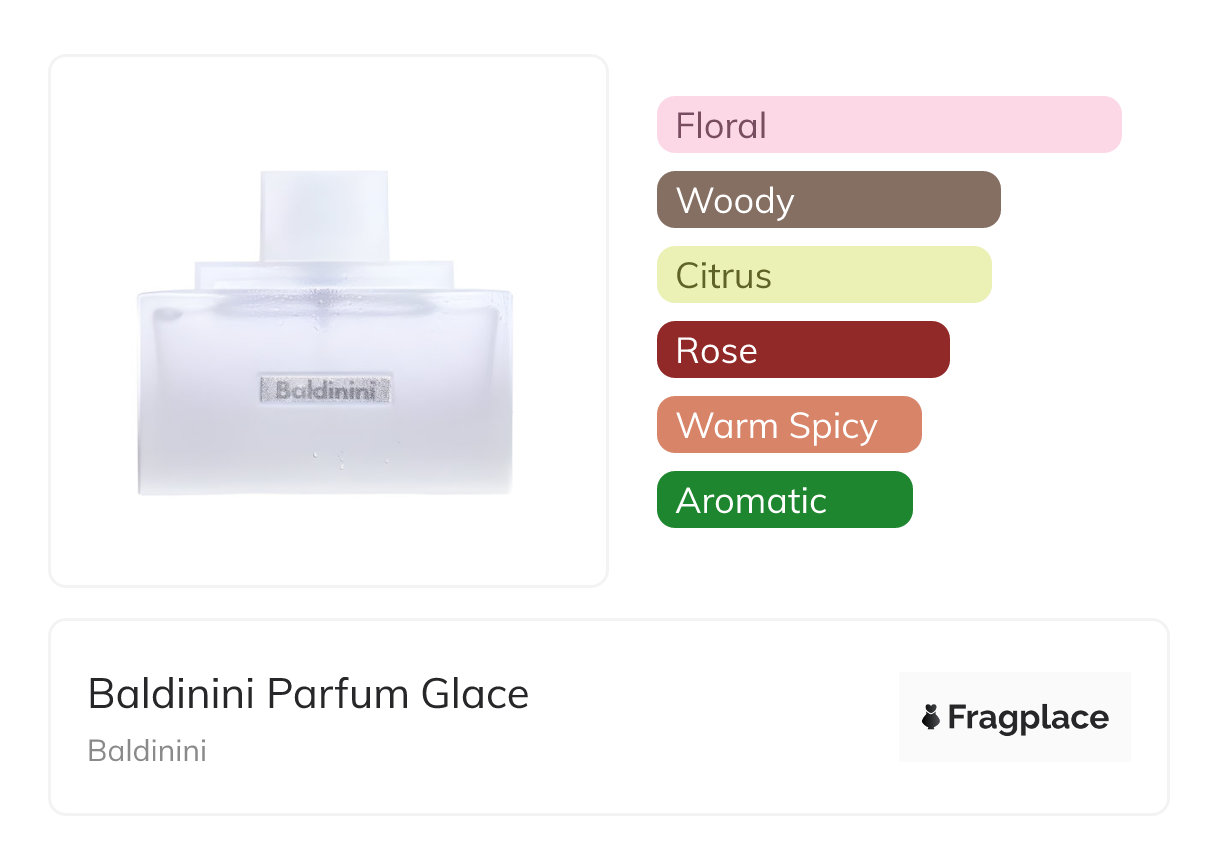Select the pink Floral accord bar
The height and width of the screenshot is (864, 1218).
tap(889, 125)
